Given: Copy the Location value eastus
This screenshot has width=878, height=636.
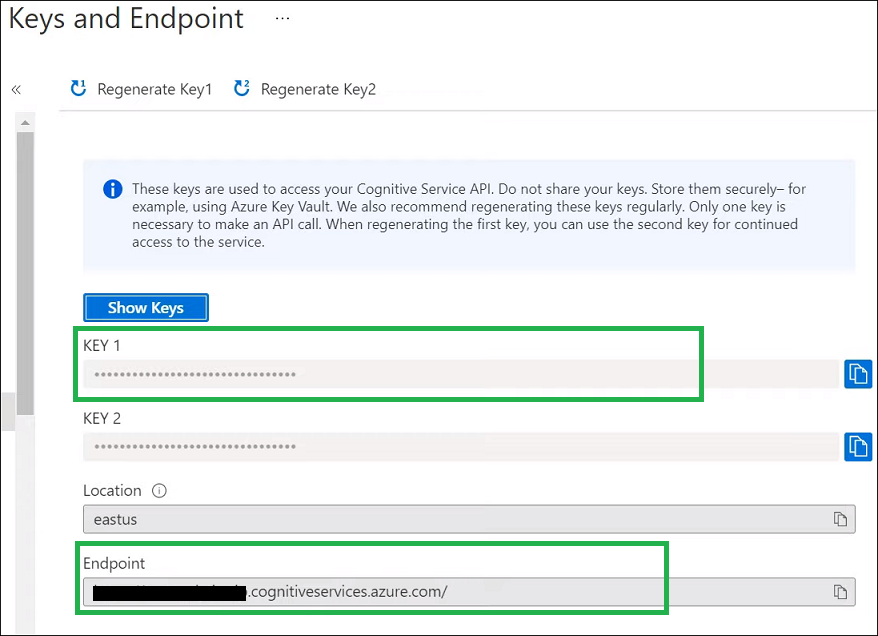Looking at the screenshot, I should [x=840, y=519].
